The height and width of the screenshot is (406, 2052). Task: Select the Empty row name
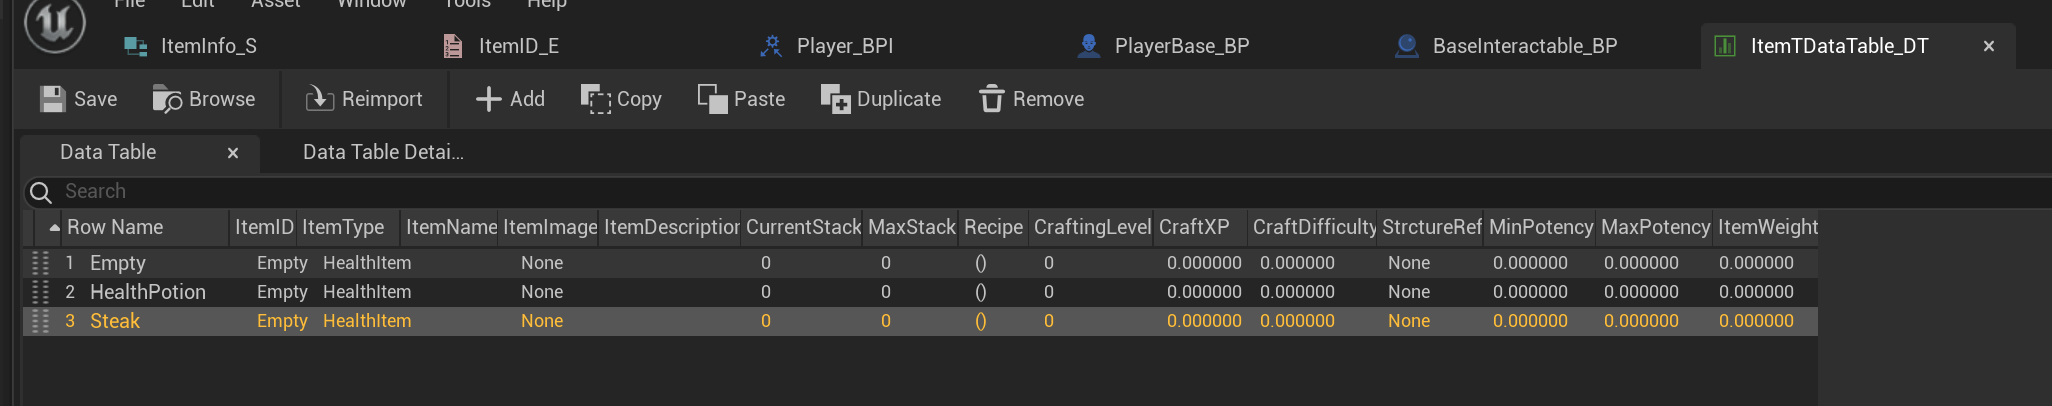118,263
